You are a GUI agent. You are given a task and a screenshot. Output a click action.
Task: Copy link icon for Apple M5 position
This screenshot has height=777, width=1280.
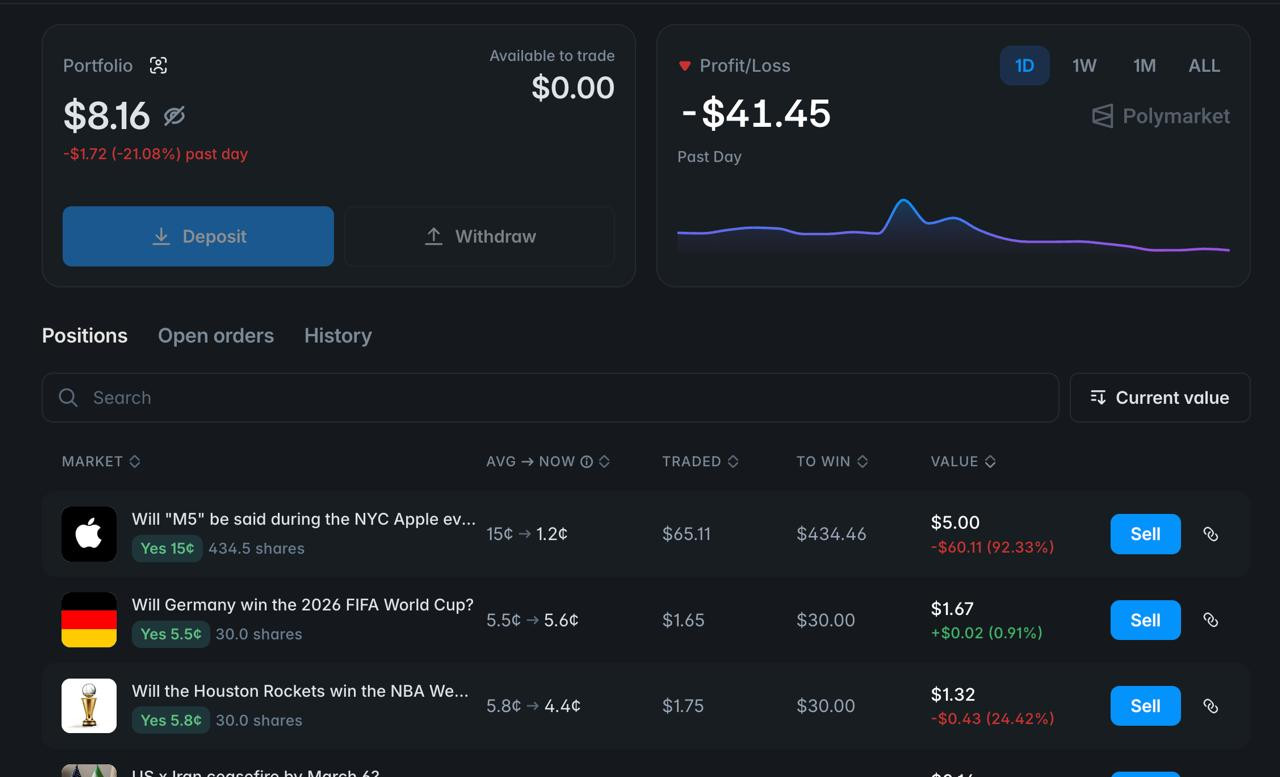pyautogui.click(x=1210, y=534)
